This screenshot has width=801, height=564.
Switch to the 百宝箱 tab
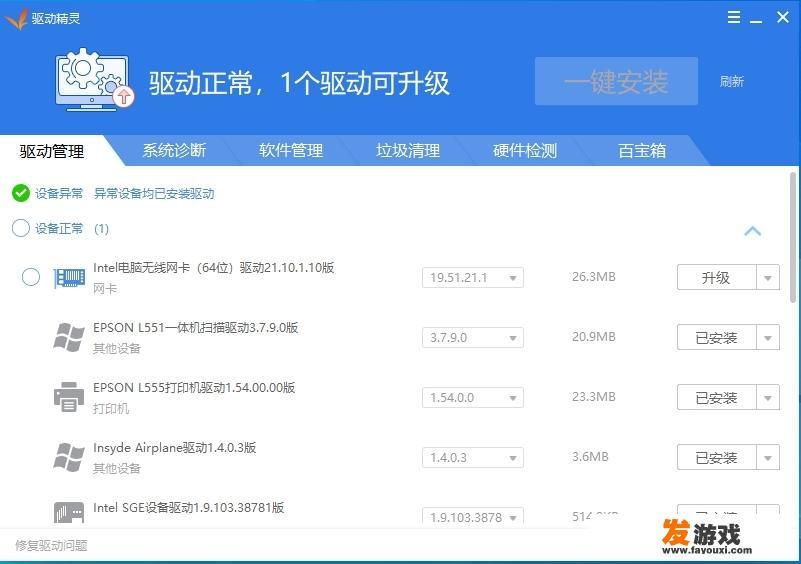(642, 151)
